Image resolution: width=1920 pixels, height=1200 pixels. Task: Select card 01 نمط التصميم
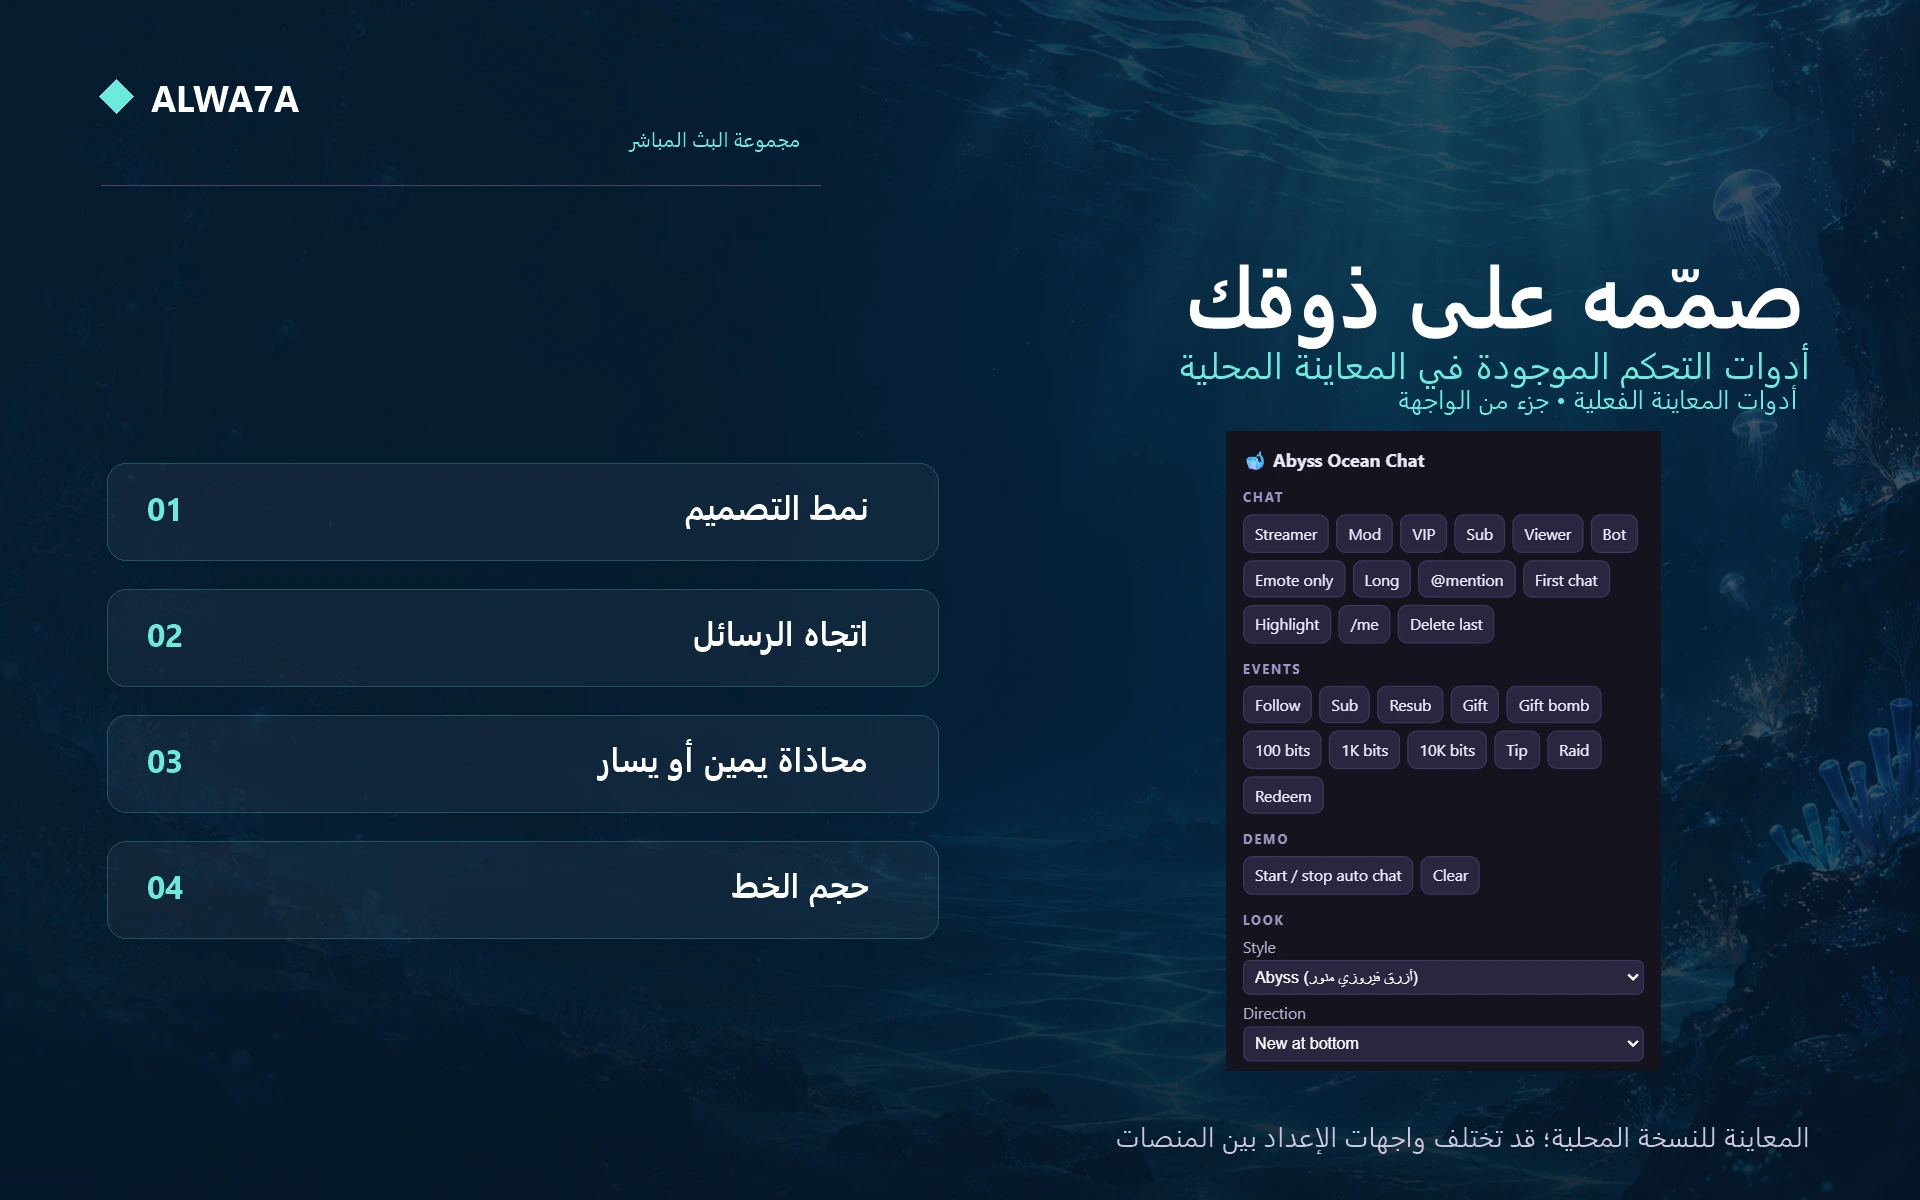[x=523, y=511]
